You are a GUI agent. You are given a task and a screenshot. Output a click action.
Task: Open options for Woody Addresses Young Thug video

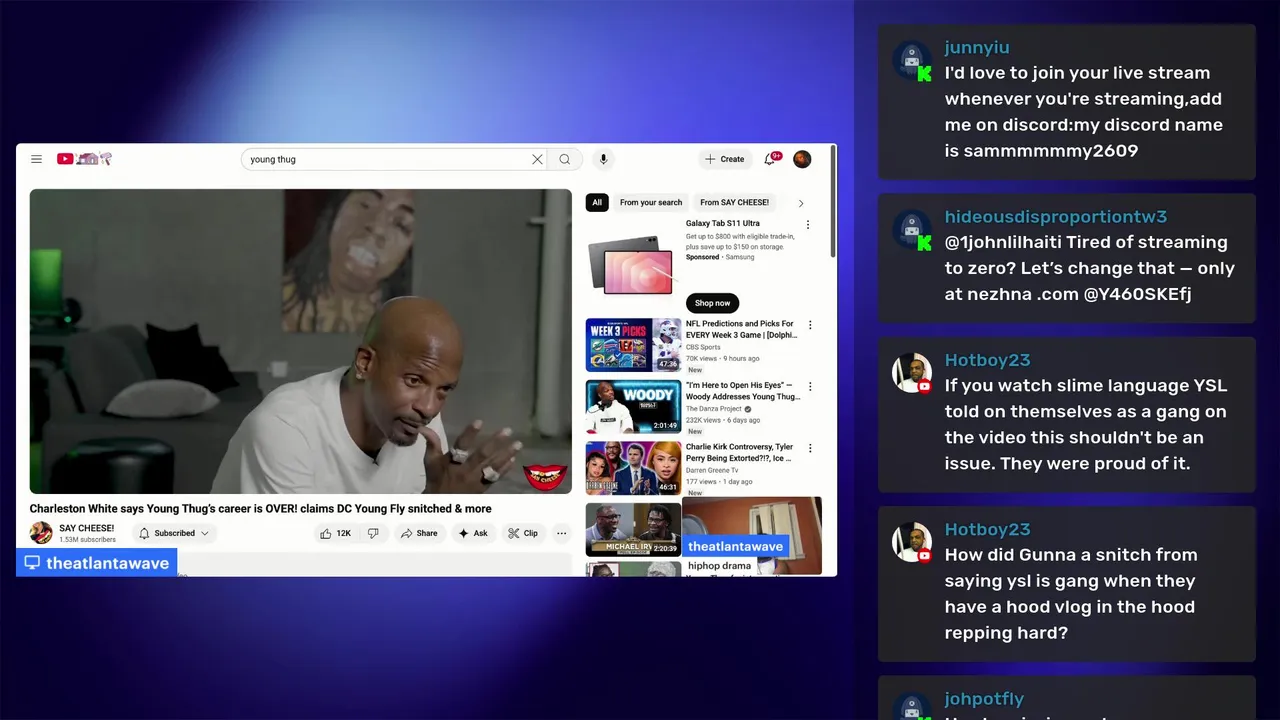[x=810, y=387]
